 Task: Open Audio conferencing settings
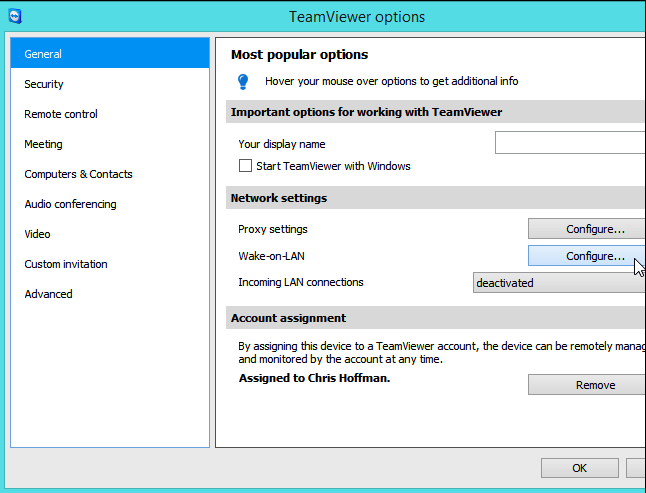coord(110,204)
